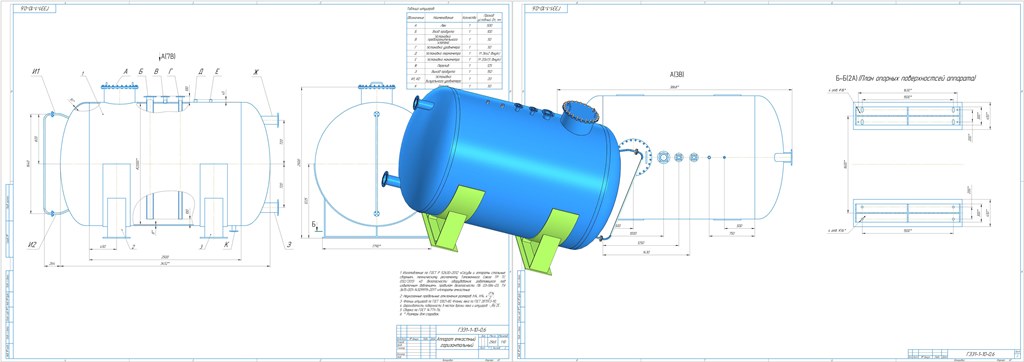The height and width of the screenshot is (362, 1024).
Task: Click the large round flange on top view
Action: point(634,157)
